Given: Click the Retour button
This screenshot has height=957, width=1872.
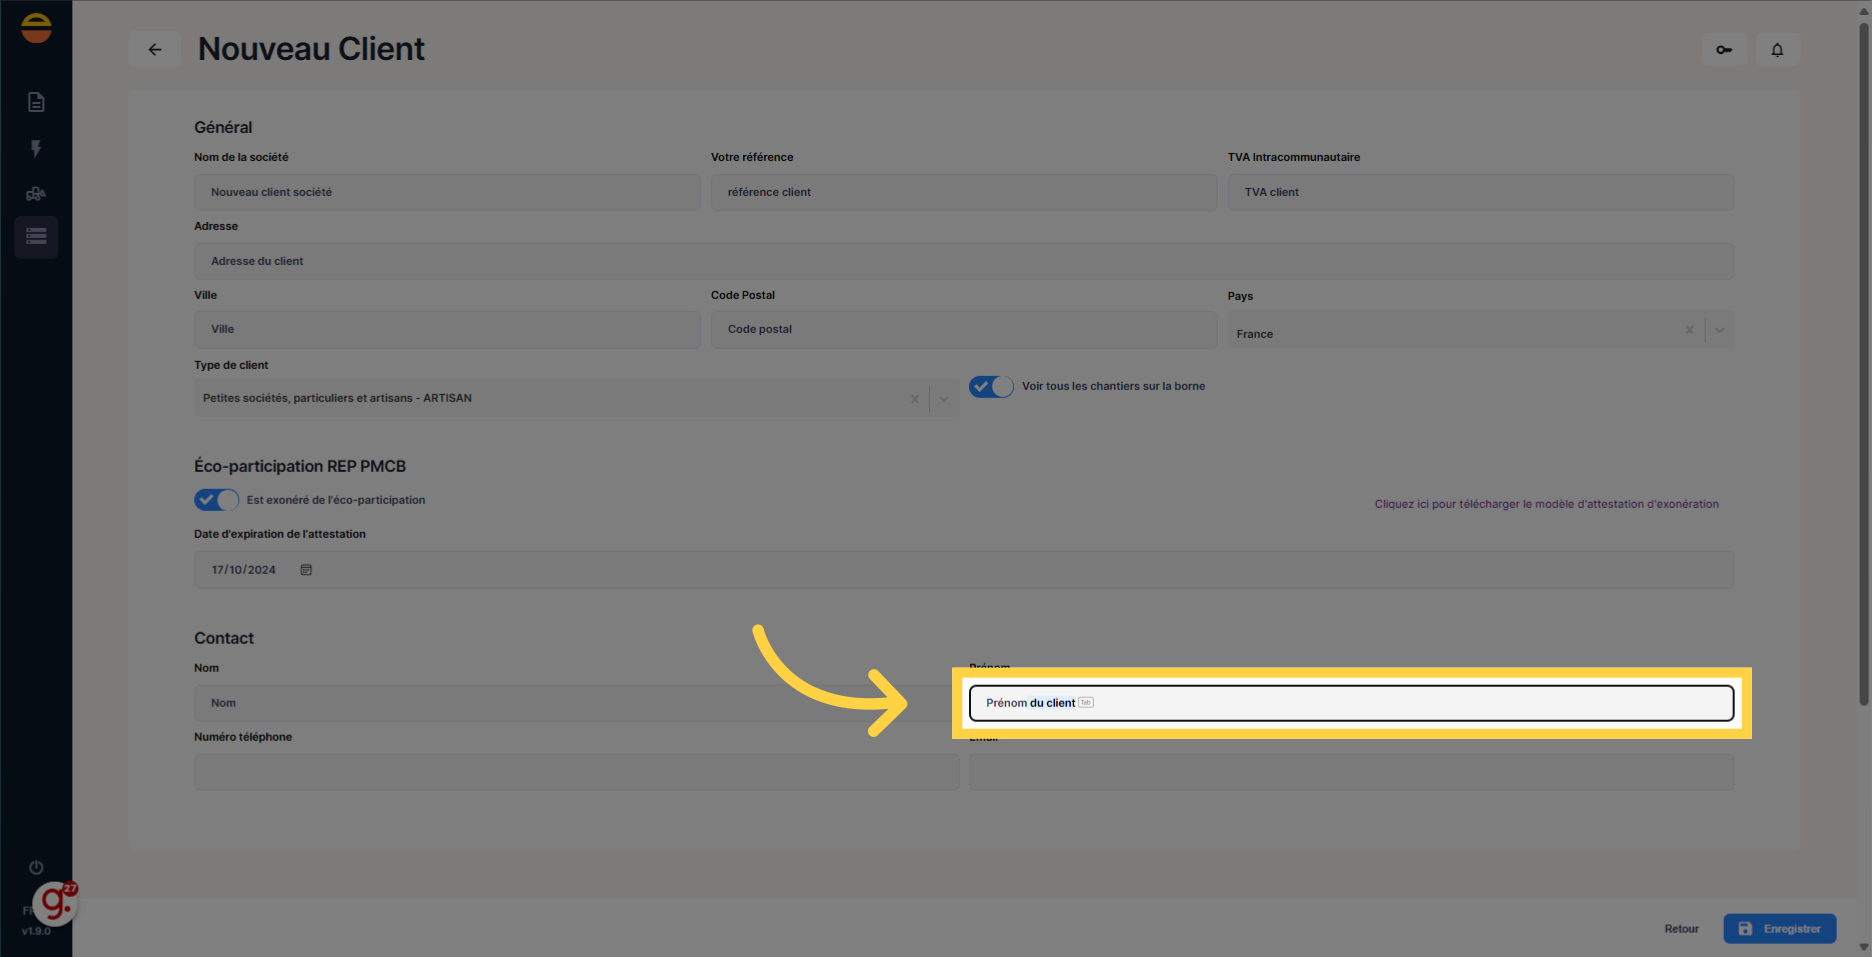Looking at the screenshot, I should tap(1681, 928).
